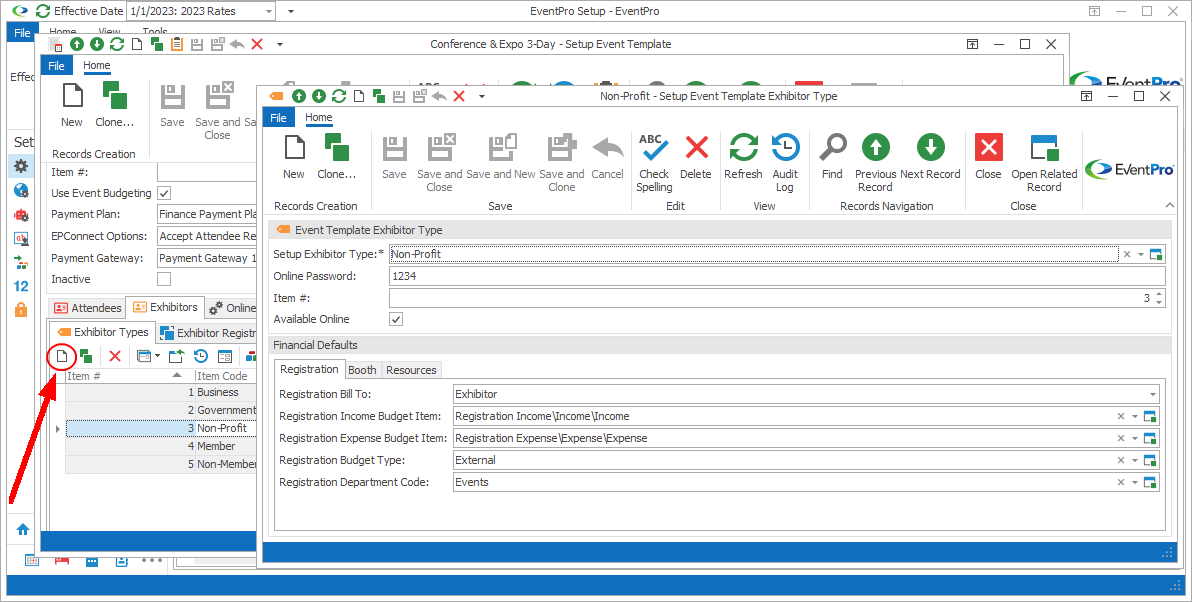The image size is (1192, 602).
Task: Click new record icon in Exhibitor Types grid toolbar
Action: click(62, 356)
